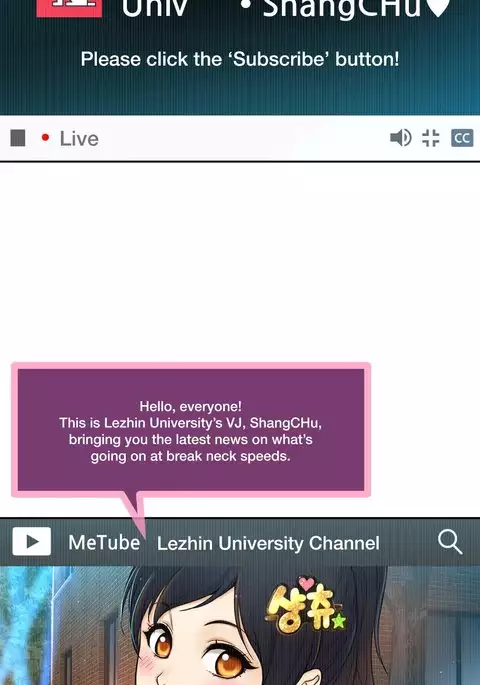
Task: Open the Lezhin University Channel title
Action: click(268, 543)
